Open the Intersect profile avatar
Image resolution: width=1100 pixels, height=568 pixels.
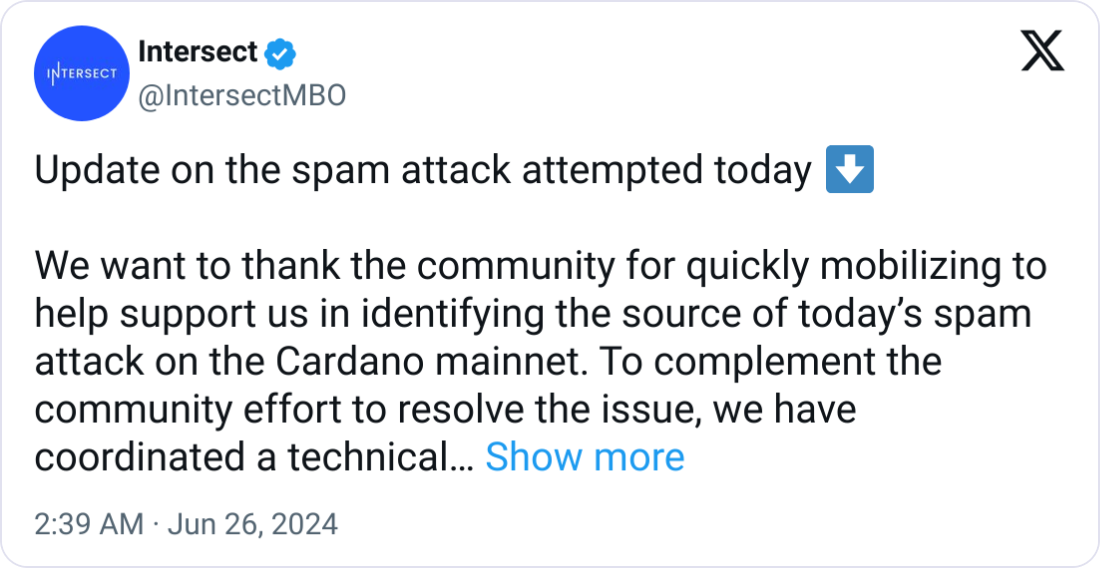coord(82,74)
